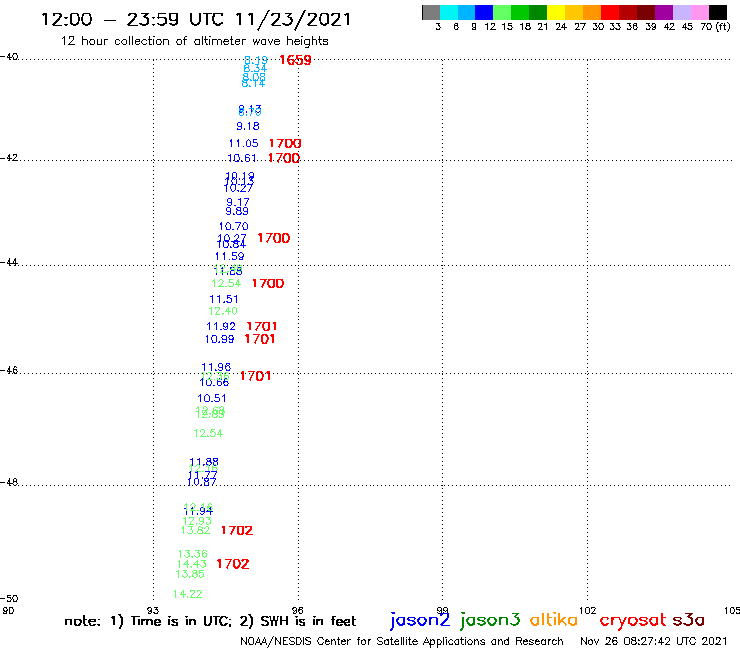Click the -44 latitude axis label
Screen dimensions: 740x650
[x=9, y=262]
